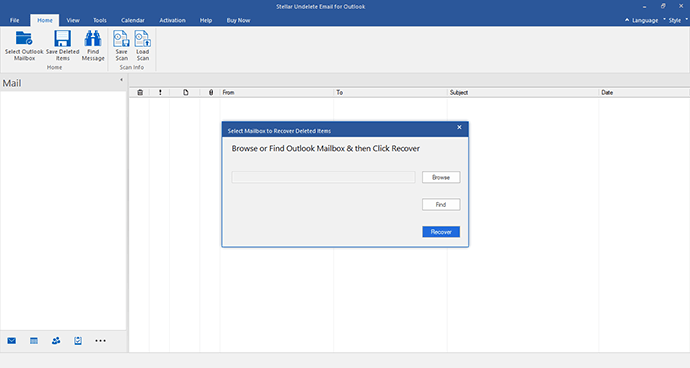Open the File menu
The image size is (690, 368).
15,20
